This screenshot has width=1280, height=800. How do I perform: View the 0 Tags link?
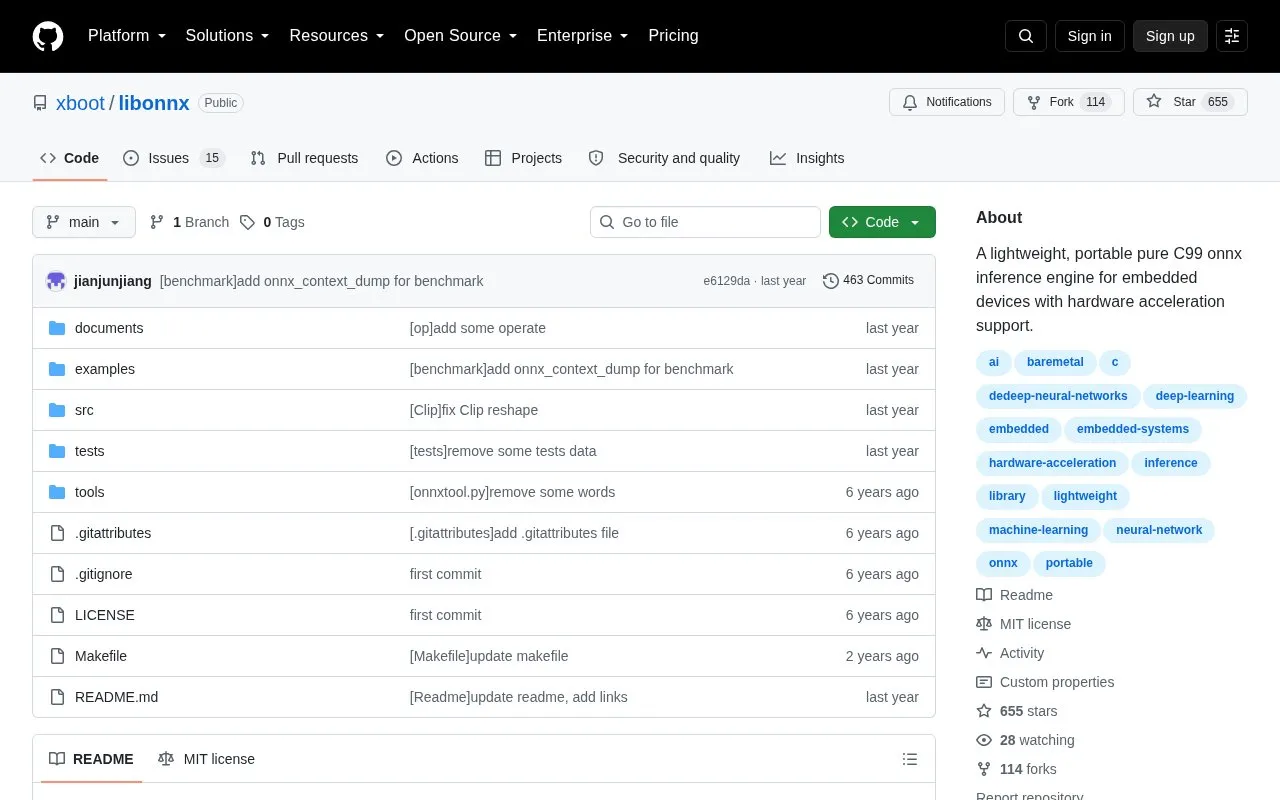pos(272,222)
